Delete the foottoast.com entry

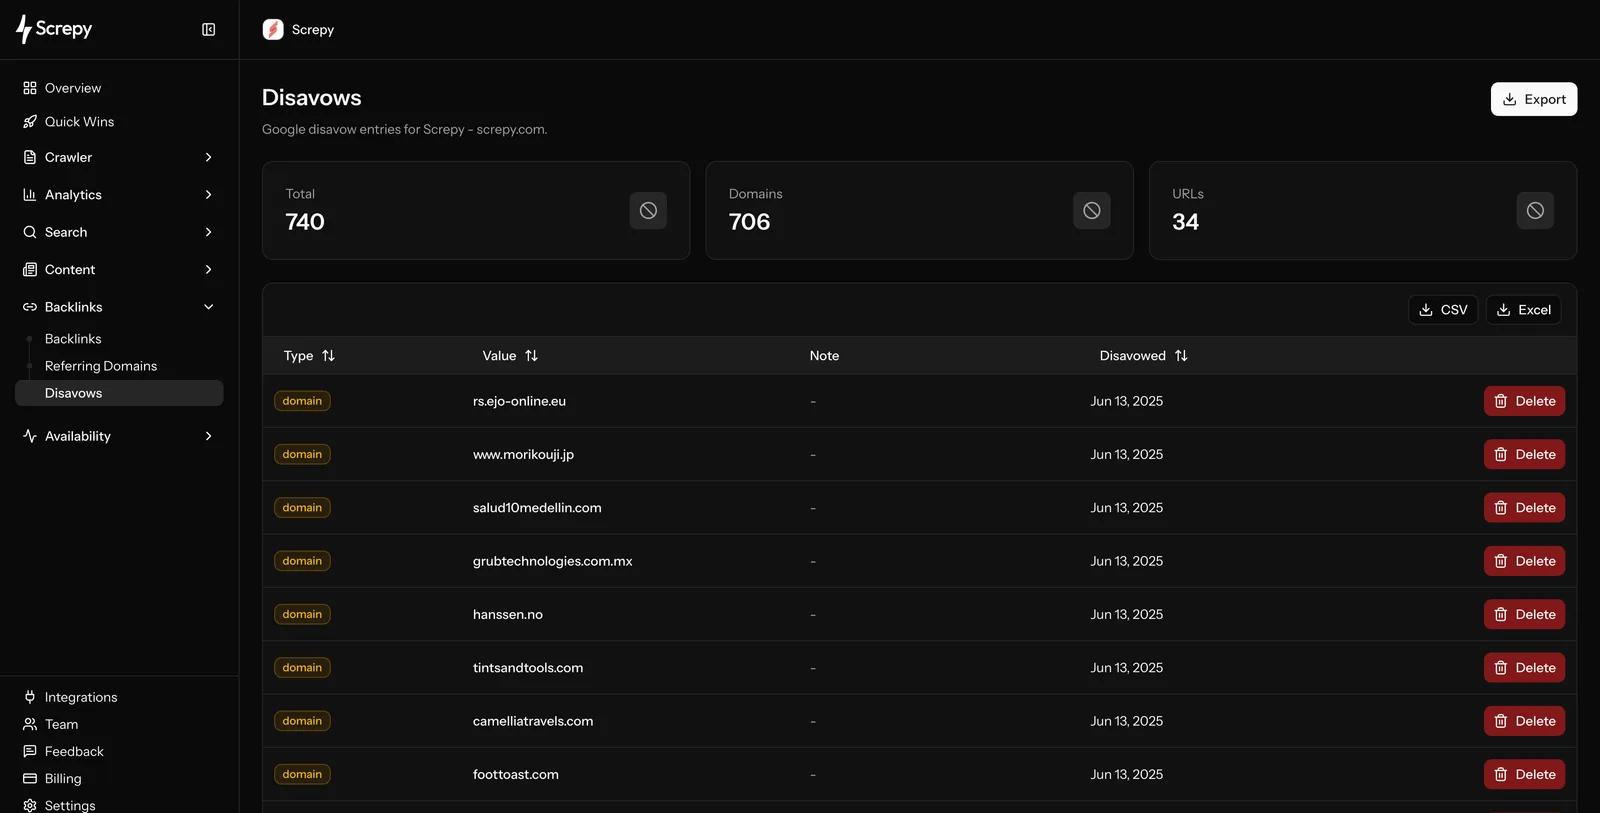(x=1524, y=775)
